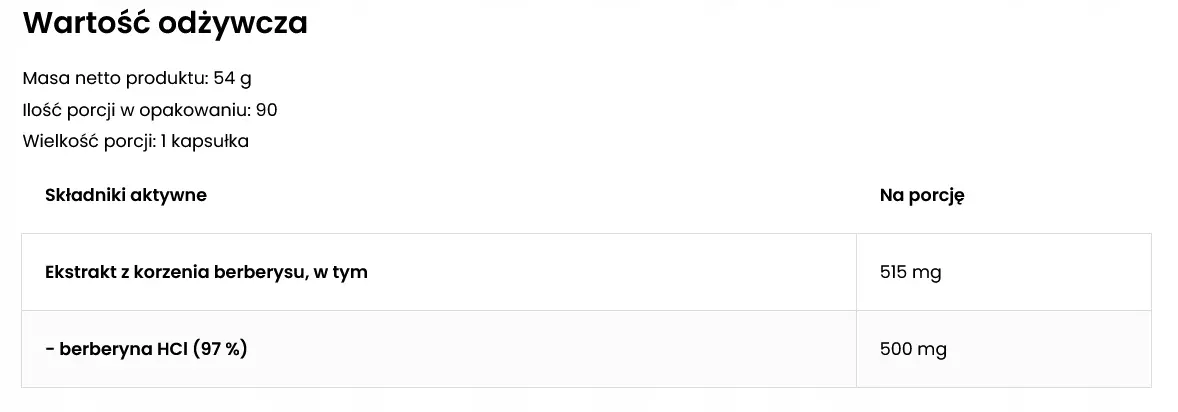Select the "Wielkość porcji" label
The height and width of the screenshot is (412, 1178).
87,140
